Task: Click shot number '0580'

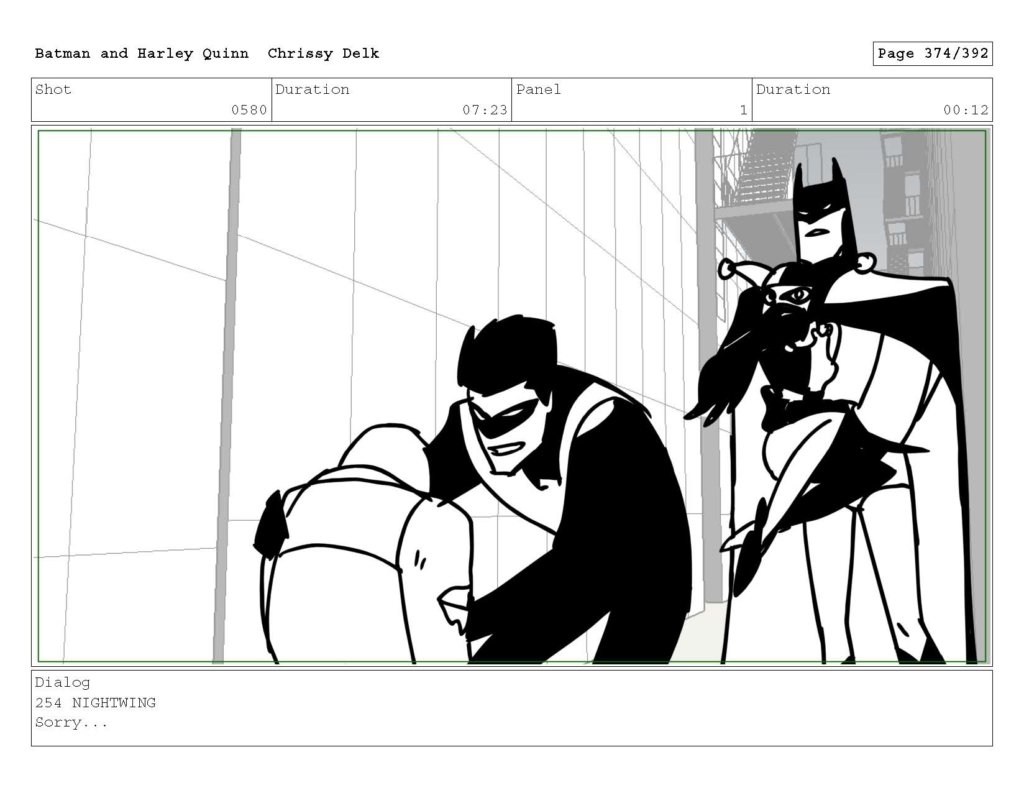Action: (x=249, y=110)
